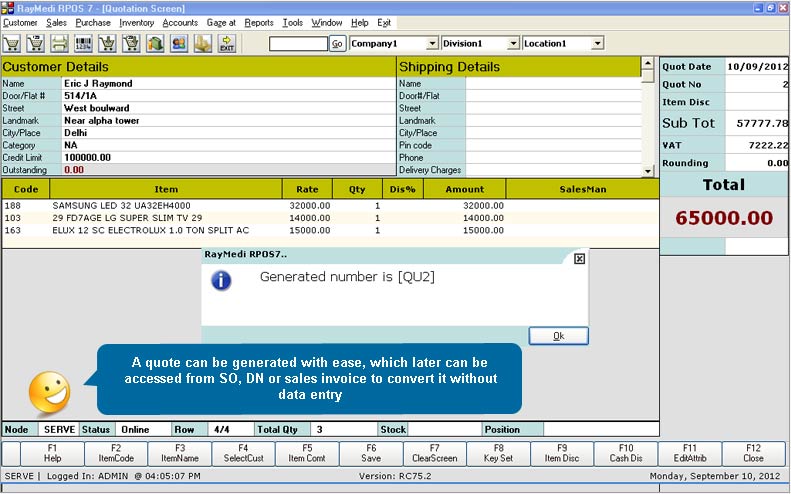Click the yellow EXIT toolbar icon
The height and width of the screenshot is (494, 791).
[227, 44]
